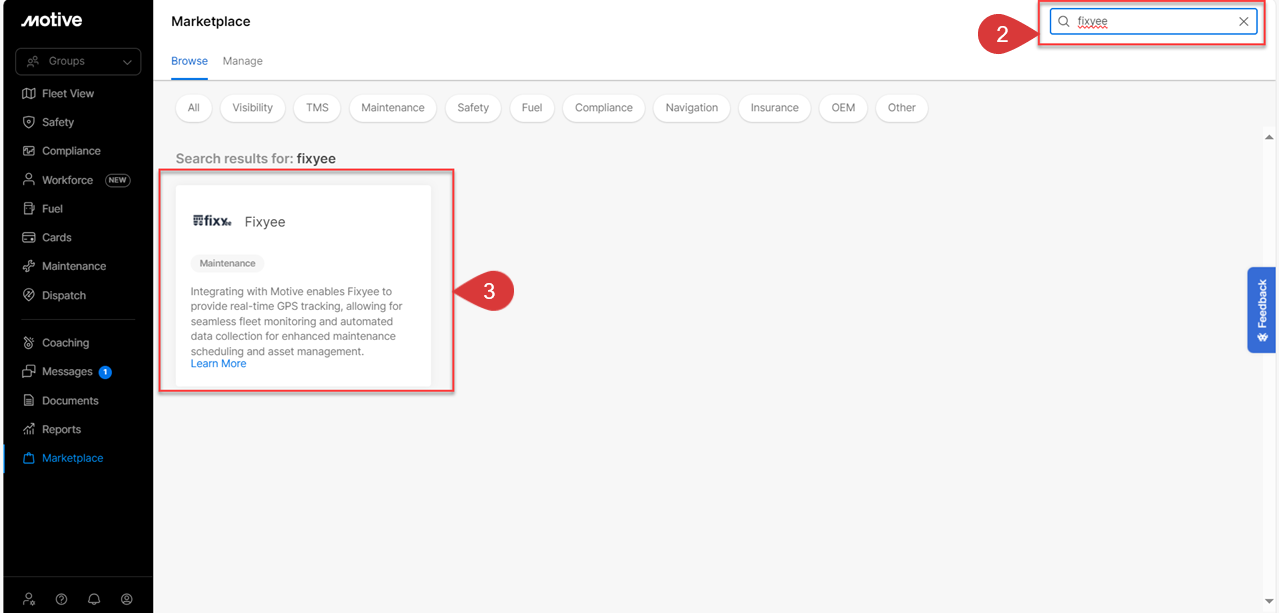Filter by the Navigation category
This screenshot has height=613, width=1279.
point(692,108)
